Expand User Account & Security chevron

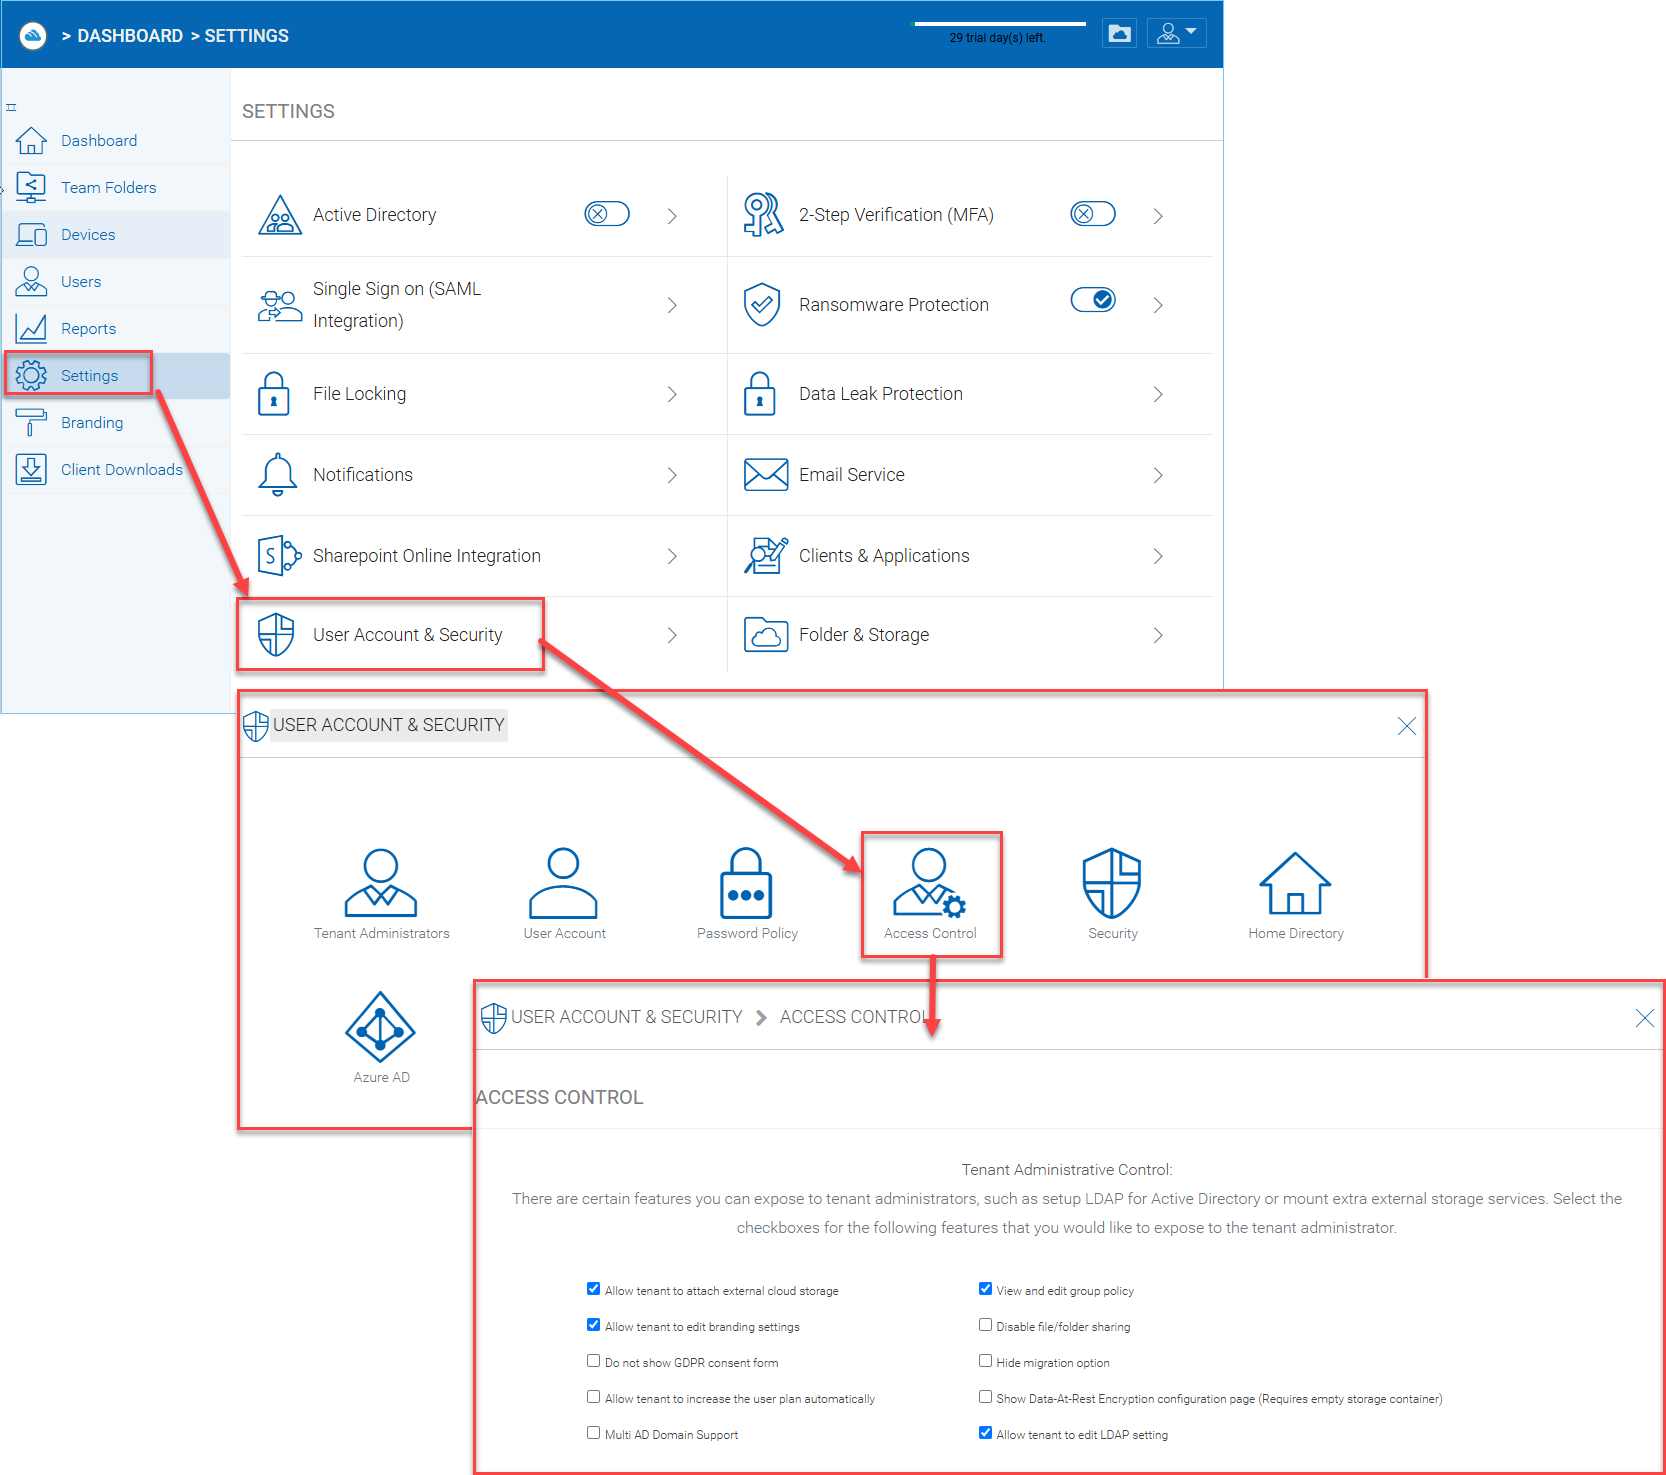672,635
